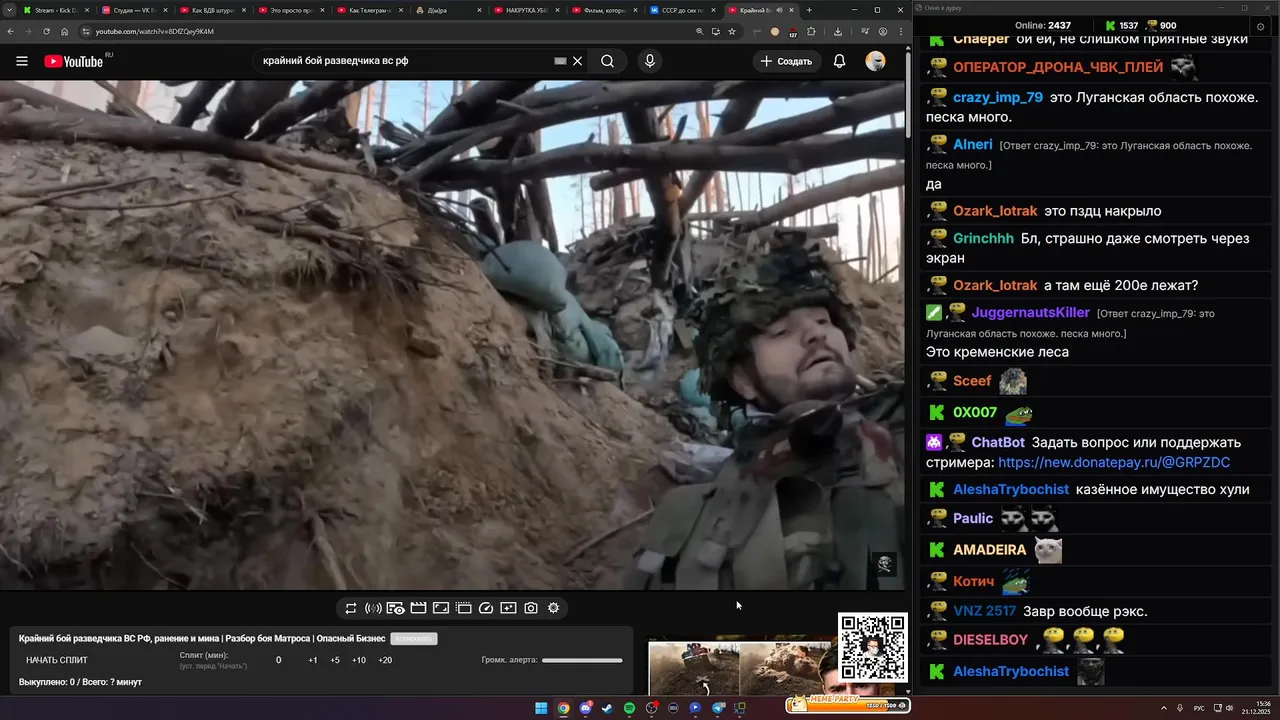Click the clapperboard icon in player toolbar

click(418, 608)
